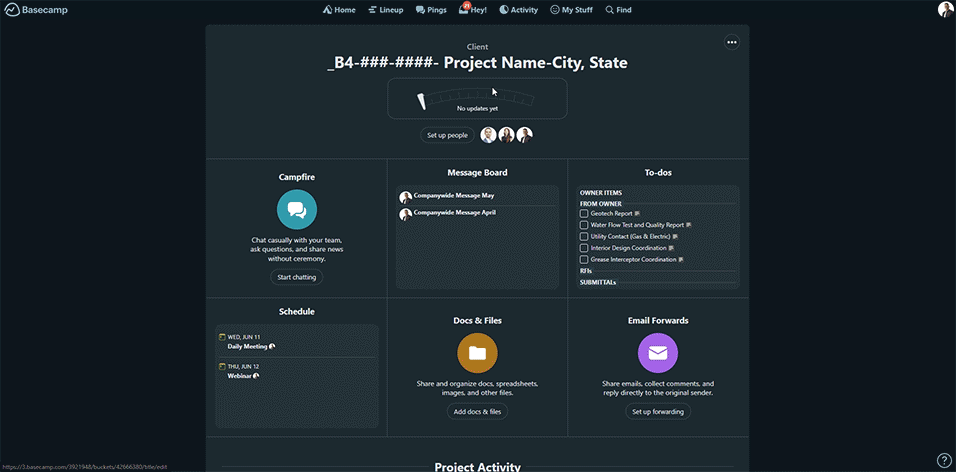Open the Webinar event
Viewport: 956px width, 472px height.
point(239,376)
